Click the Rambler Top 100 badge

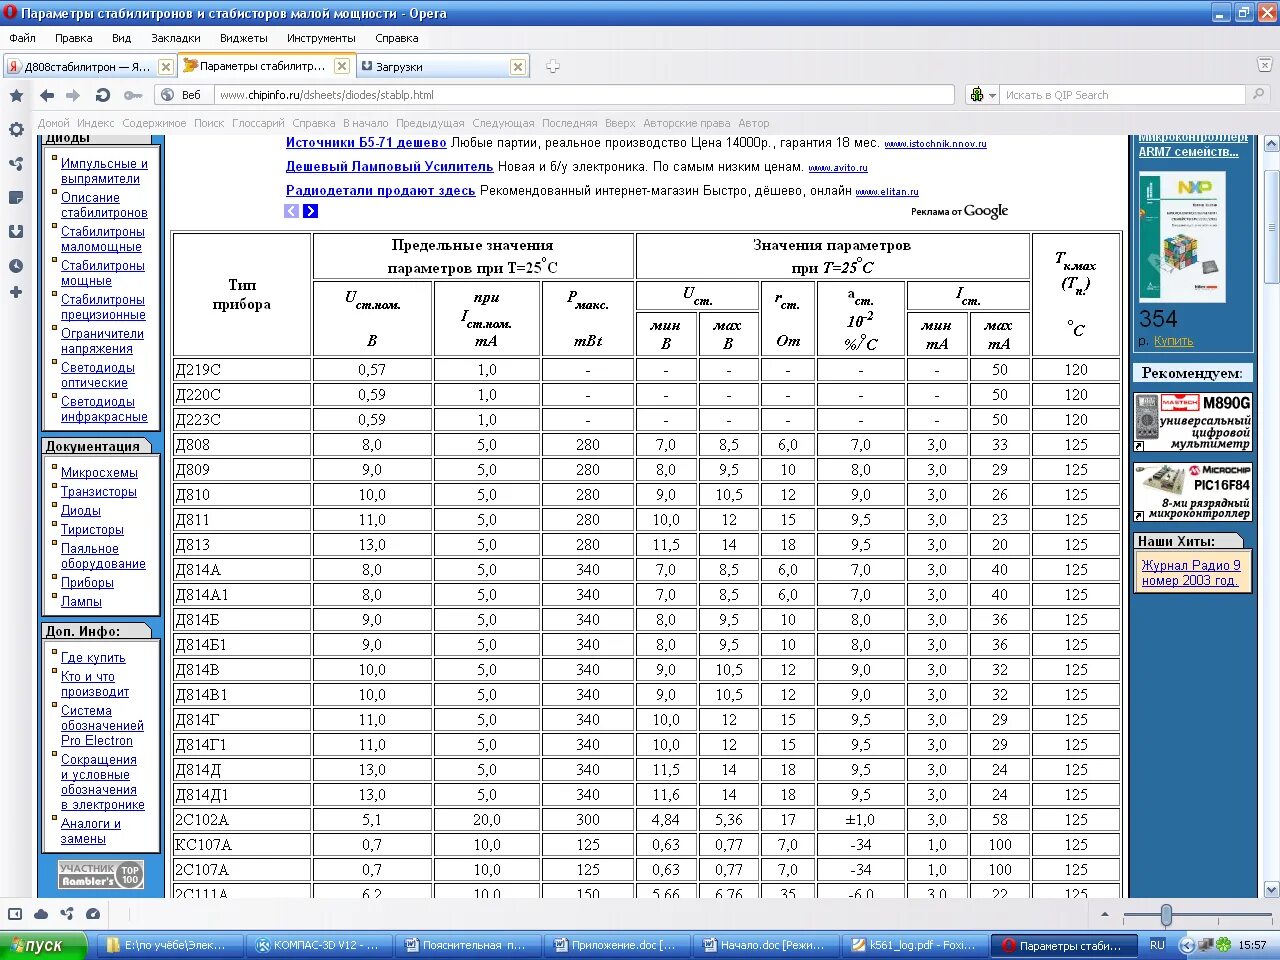pyautogui.click(x=101, y=875)
